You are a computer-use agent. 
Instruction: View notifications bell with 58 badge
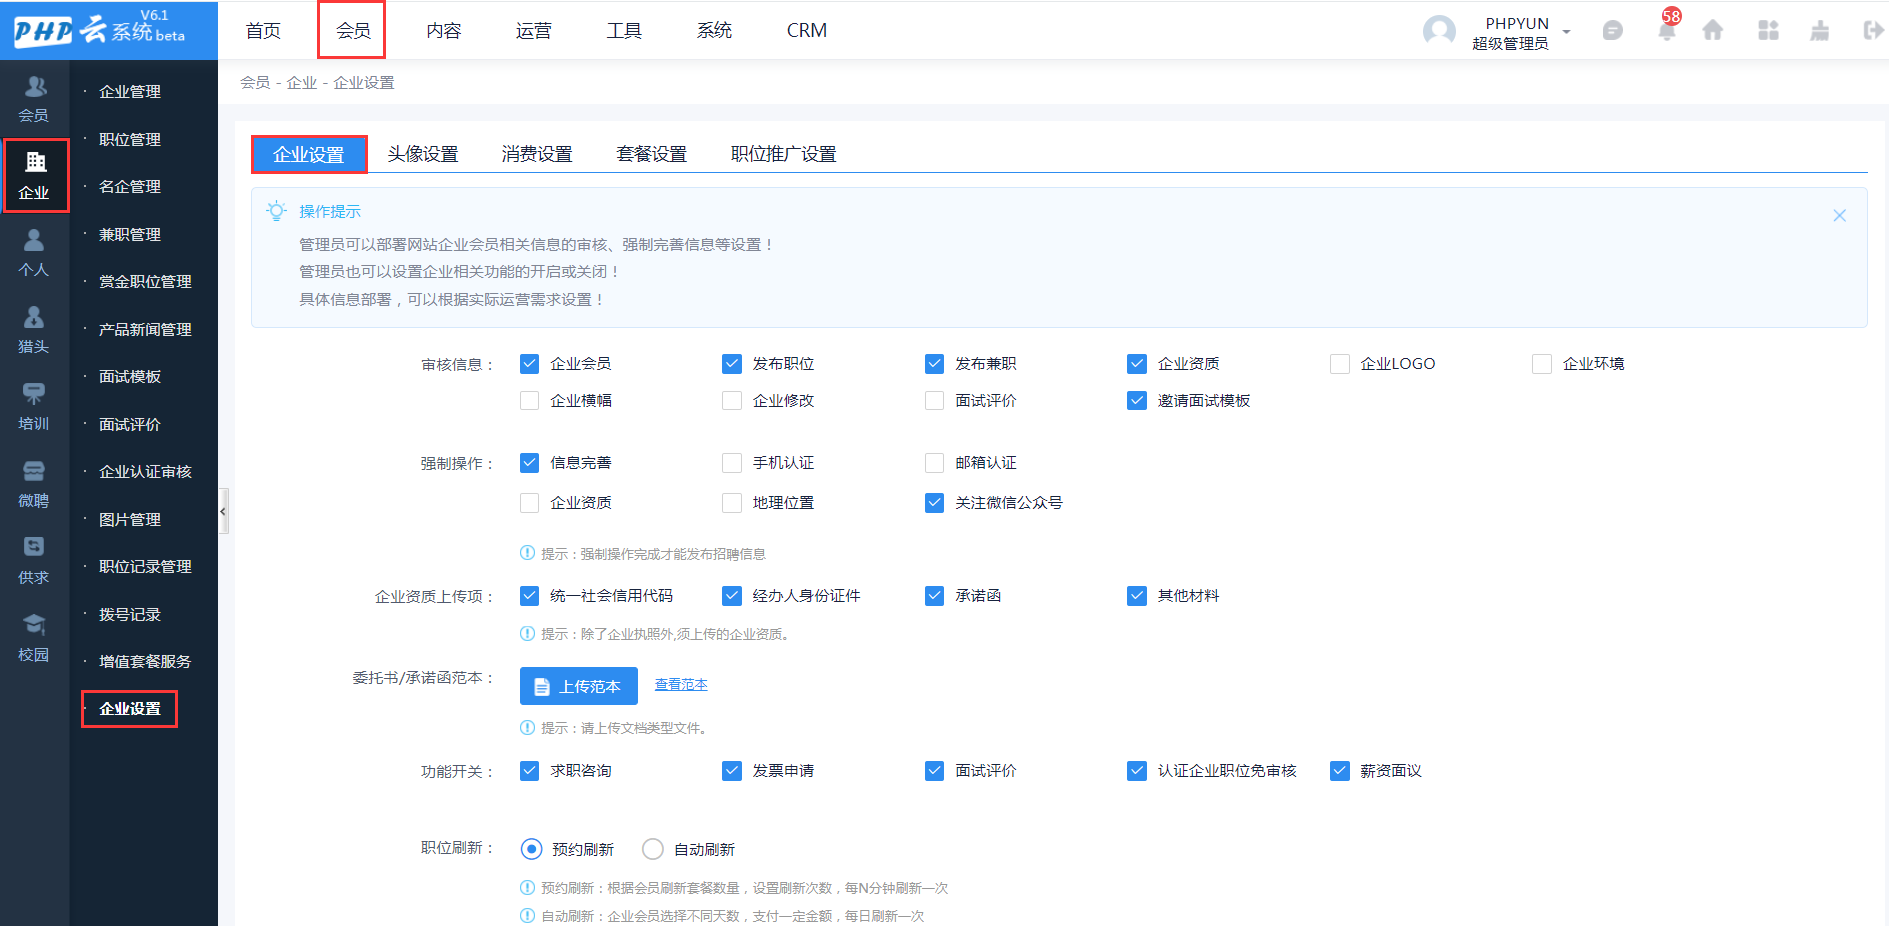pyautogui.click(x=1667, y=29)
